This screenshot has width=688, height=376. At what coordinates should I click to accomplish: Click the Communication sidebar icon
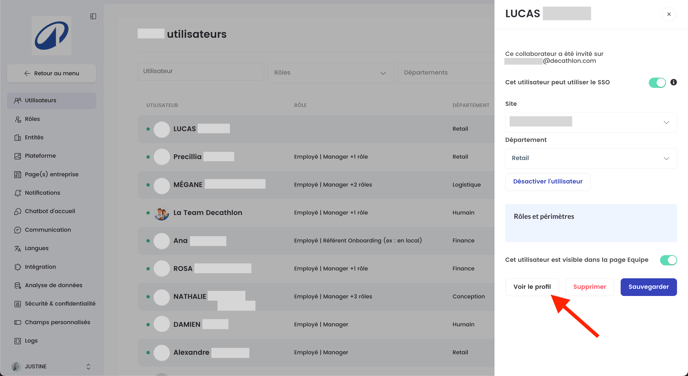[18, 230]
